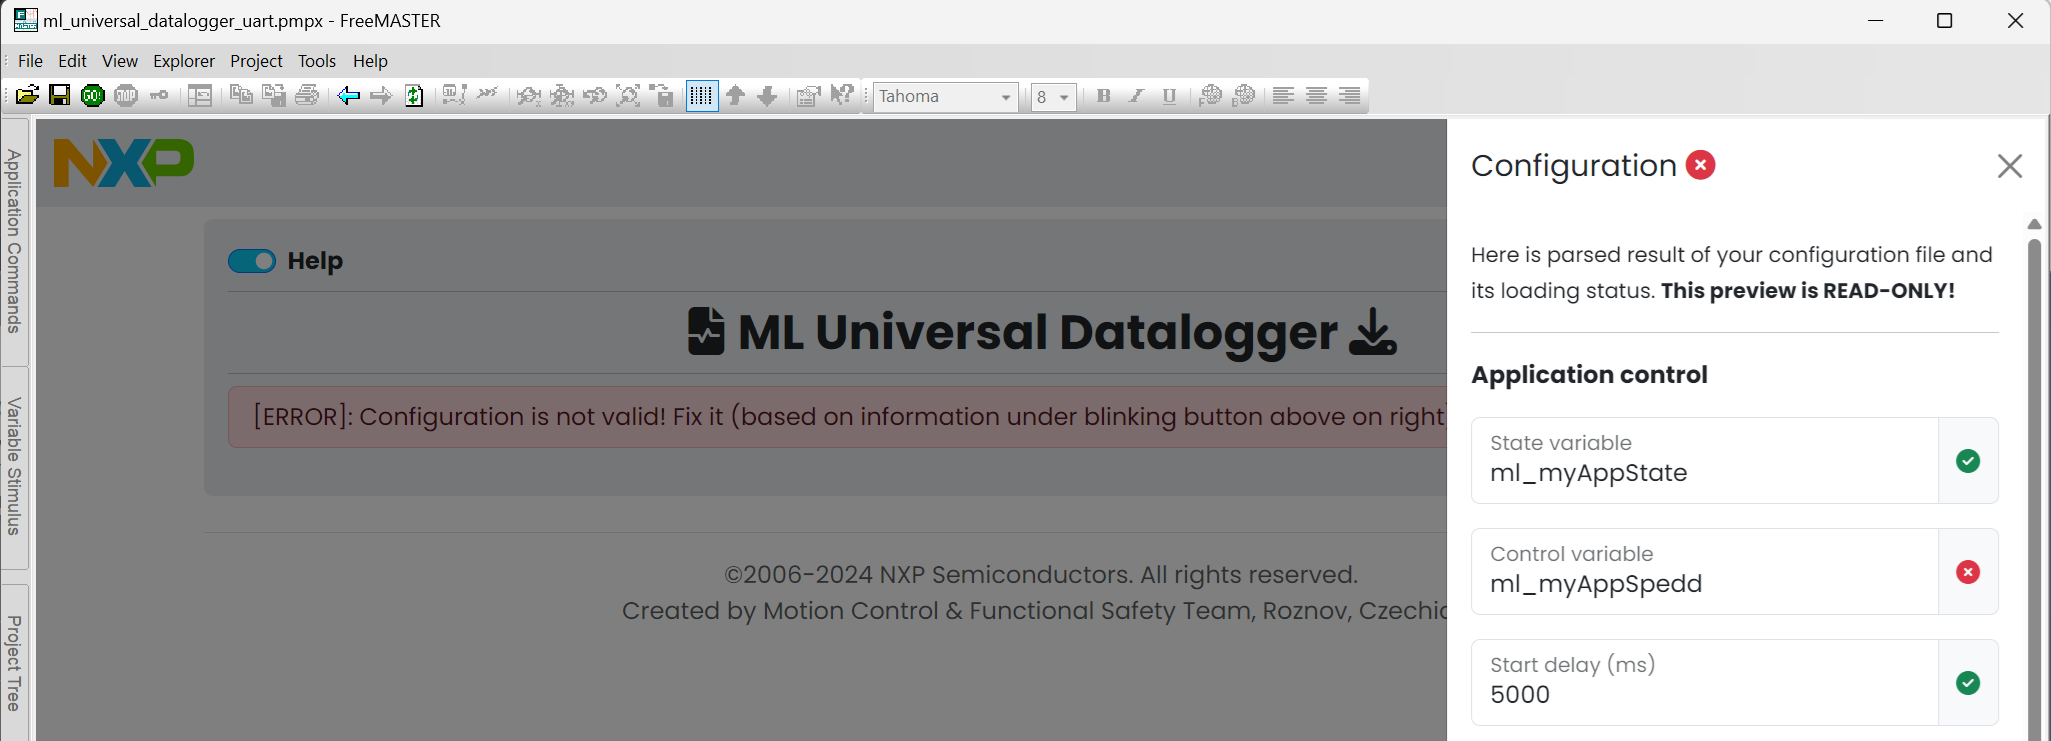Click the scroll-up arrow of the Configuration panel

point(2034,224)
